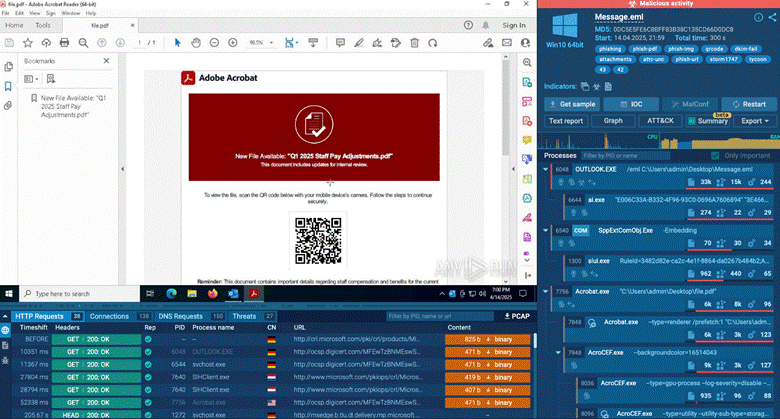
Task: Select the highlighter pen tool
Action: [359, 43]
